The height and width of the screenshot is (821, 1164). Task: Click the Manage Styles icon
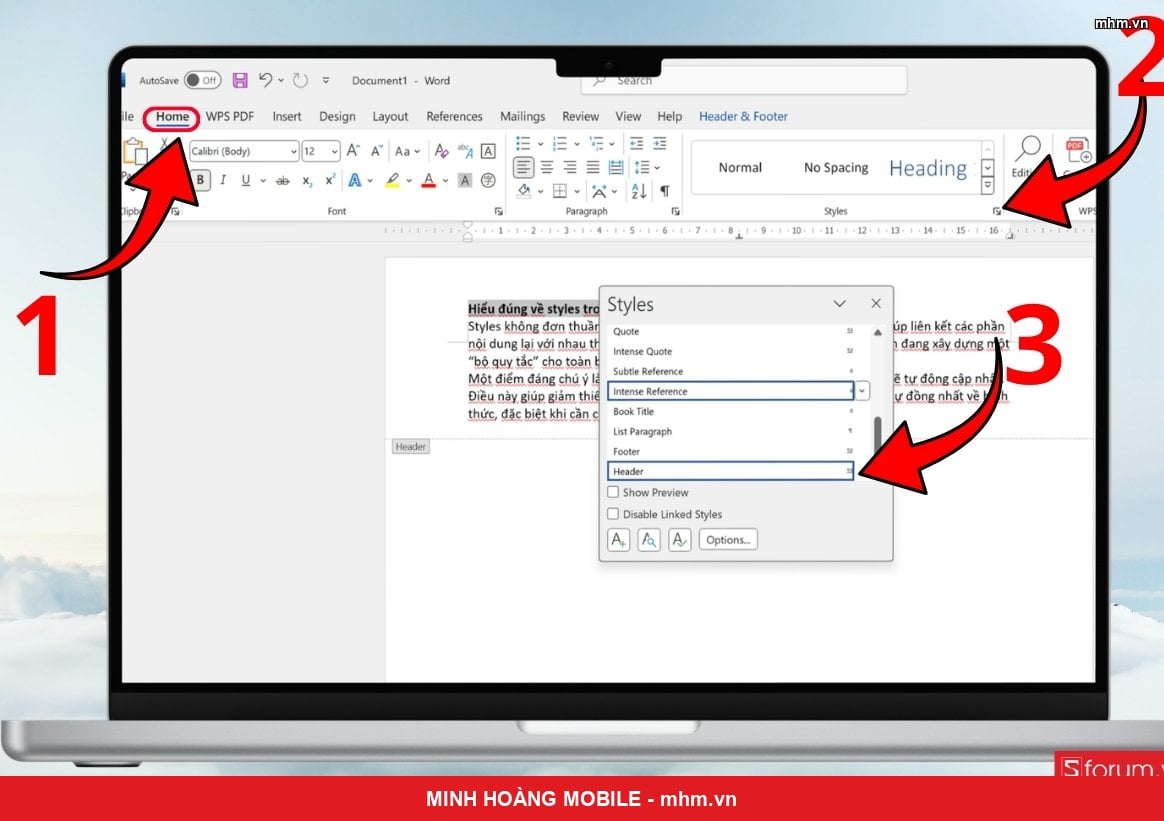679,540
